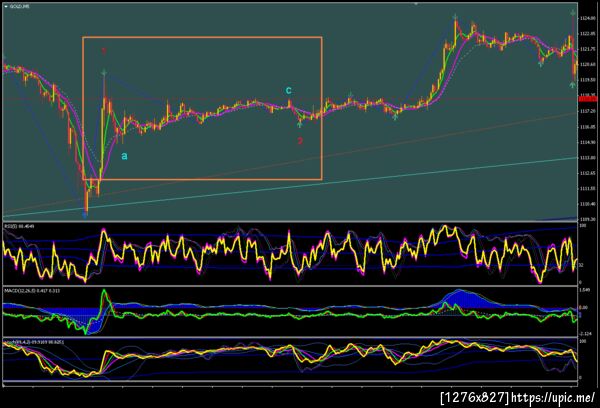Click the red wave label '2'
Screen dimensions: 600x408
[300, 141]
